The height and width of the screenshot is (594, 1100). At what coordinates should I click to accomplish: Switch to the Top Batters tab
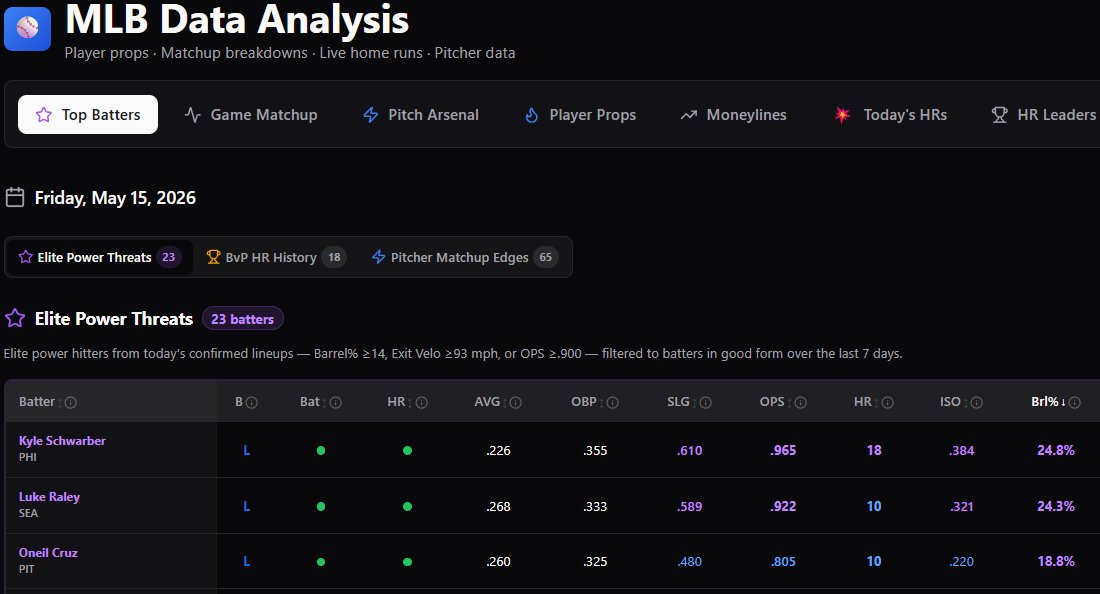(88, 114)
